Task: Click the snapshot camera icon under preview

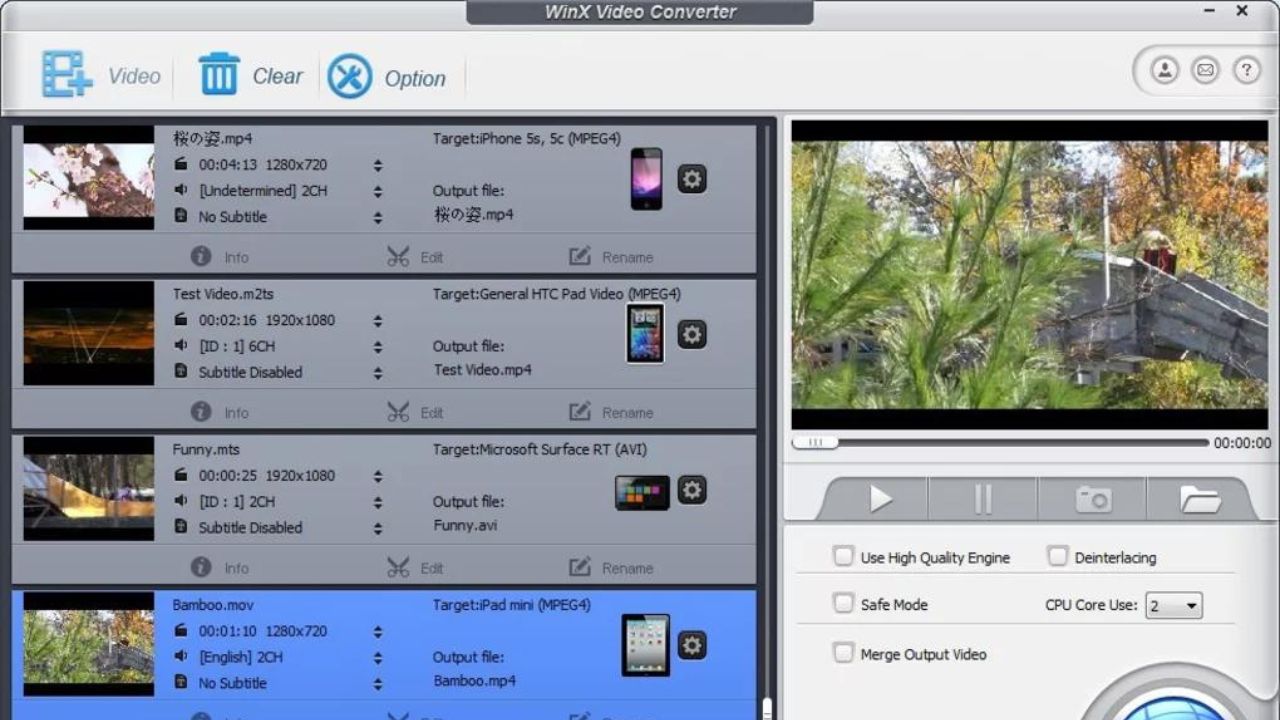Action: 1093,499
